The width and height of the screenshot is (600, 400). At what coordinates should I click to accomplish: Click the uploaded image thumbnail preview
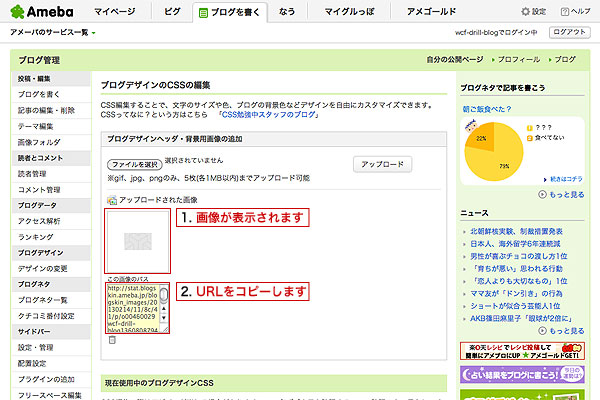137,241
